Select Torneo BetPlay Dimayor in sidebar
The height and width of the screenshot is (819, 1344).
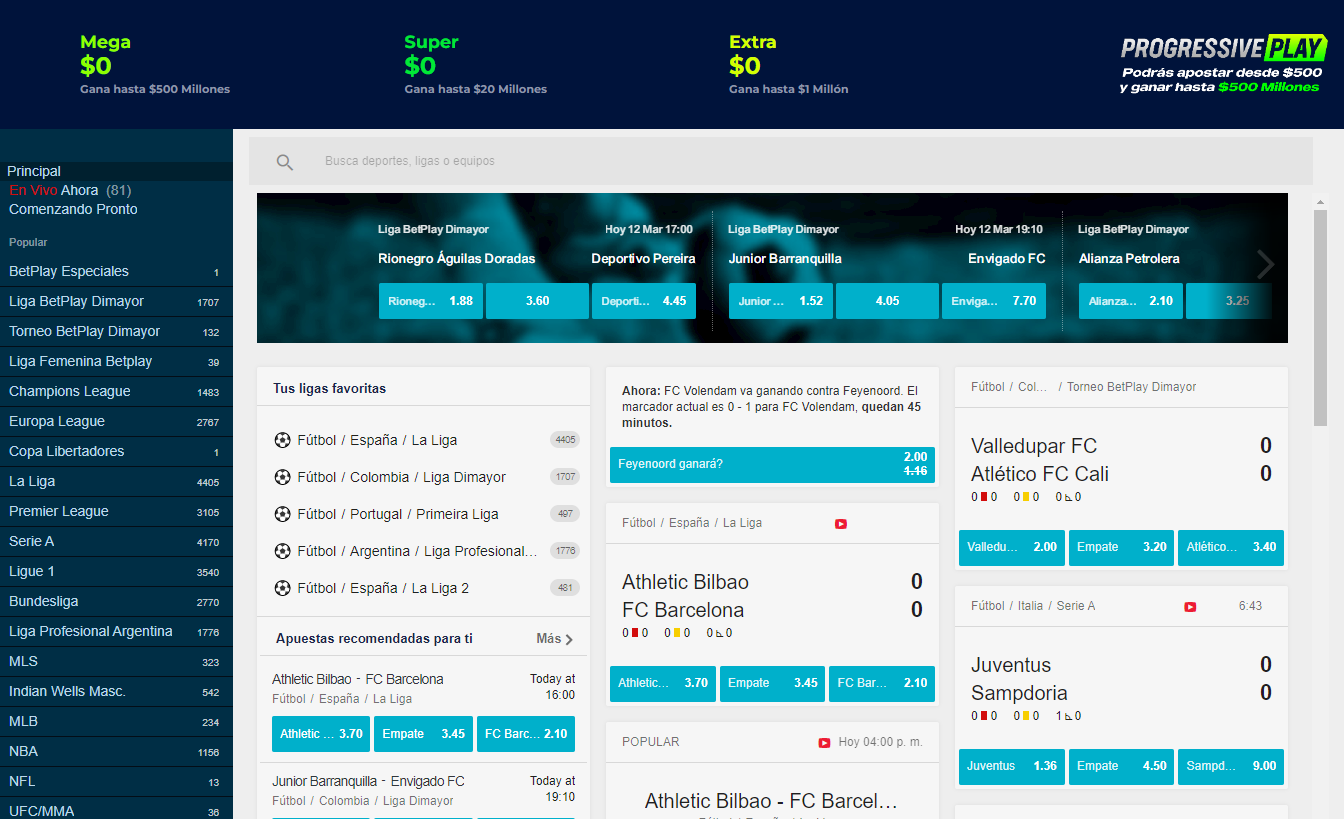pos(116,331)
